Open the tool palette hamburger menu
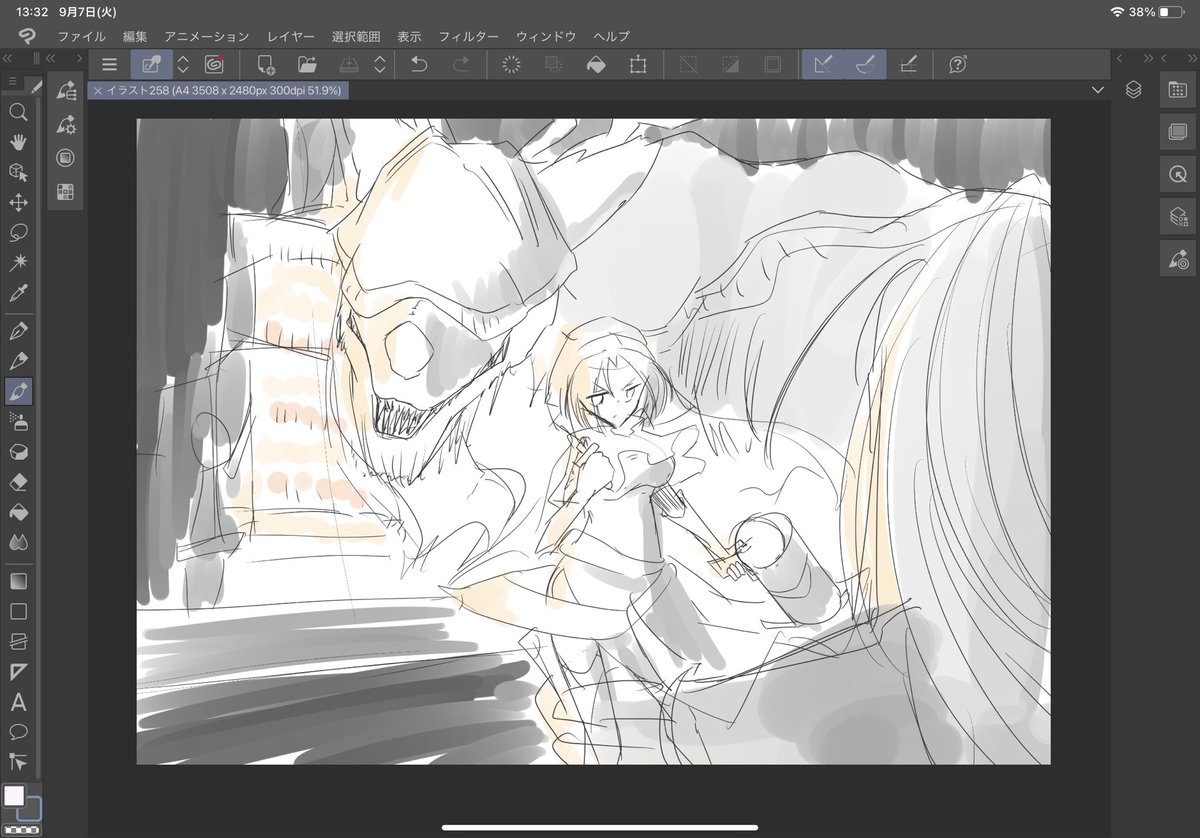The width and height of the screenshot is (1200, 838). (11, 81)
